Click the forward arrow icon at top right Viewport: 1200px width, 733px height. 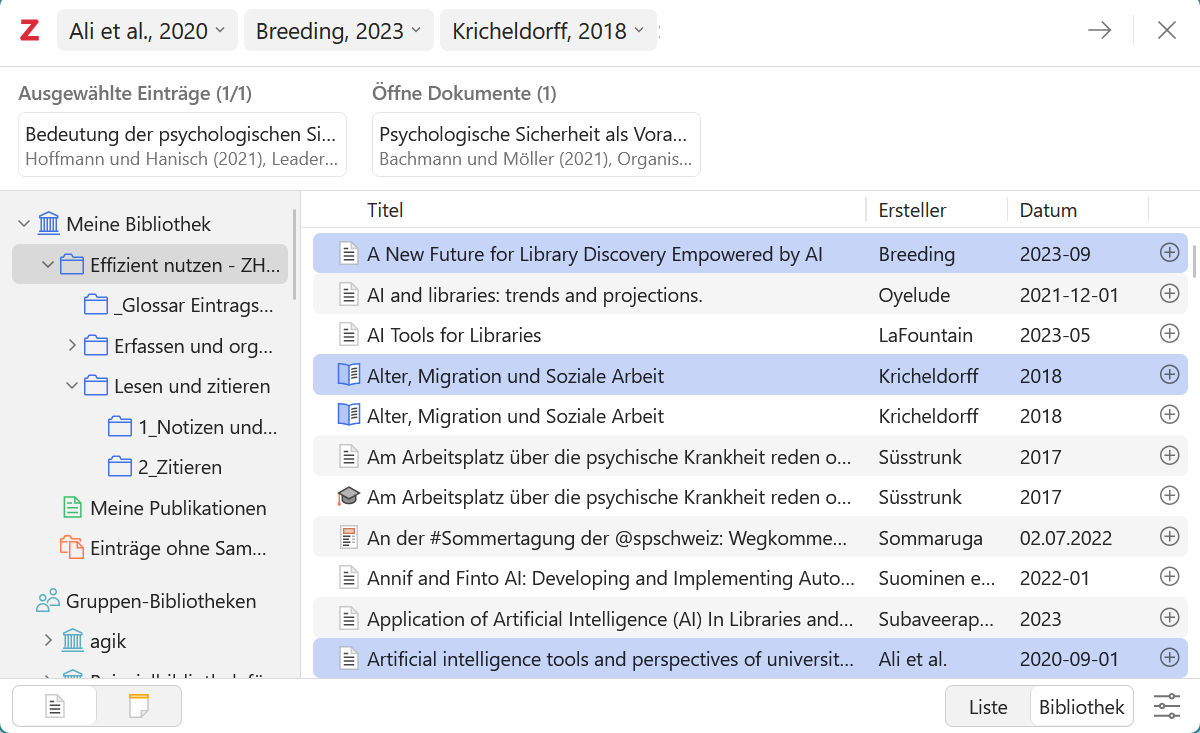pyautogui.click(x=1100, y=31)
